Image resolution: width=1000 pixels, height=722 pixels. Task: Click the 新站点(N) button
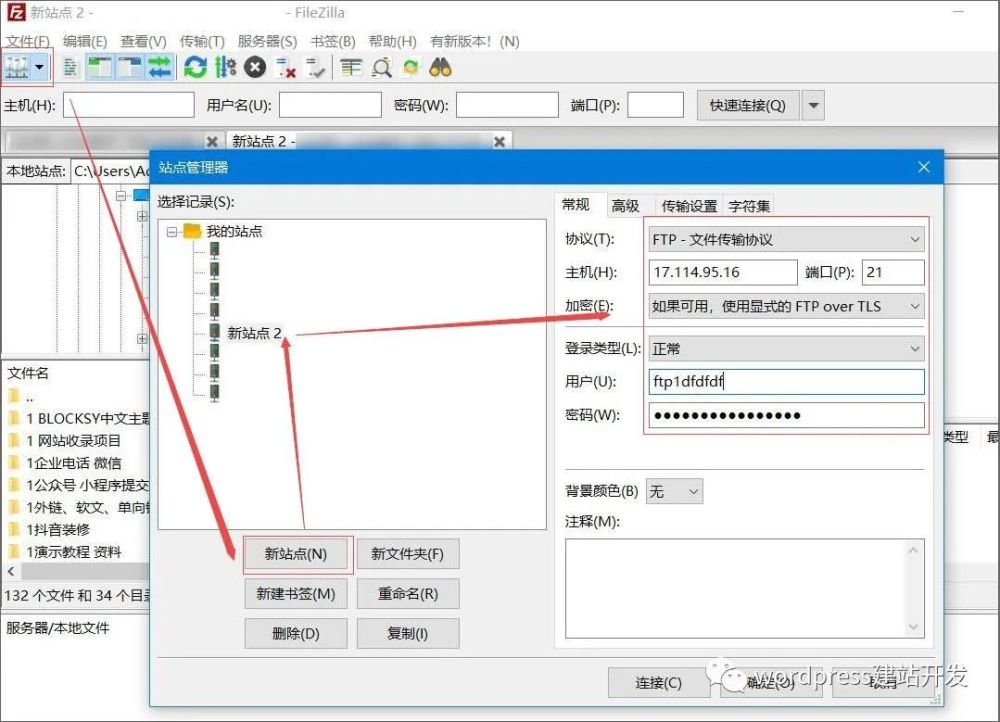[296, 554]
